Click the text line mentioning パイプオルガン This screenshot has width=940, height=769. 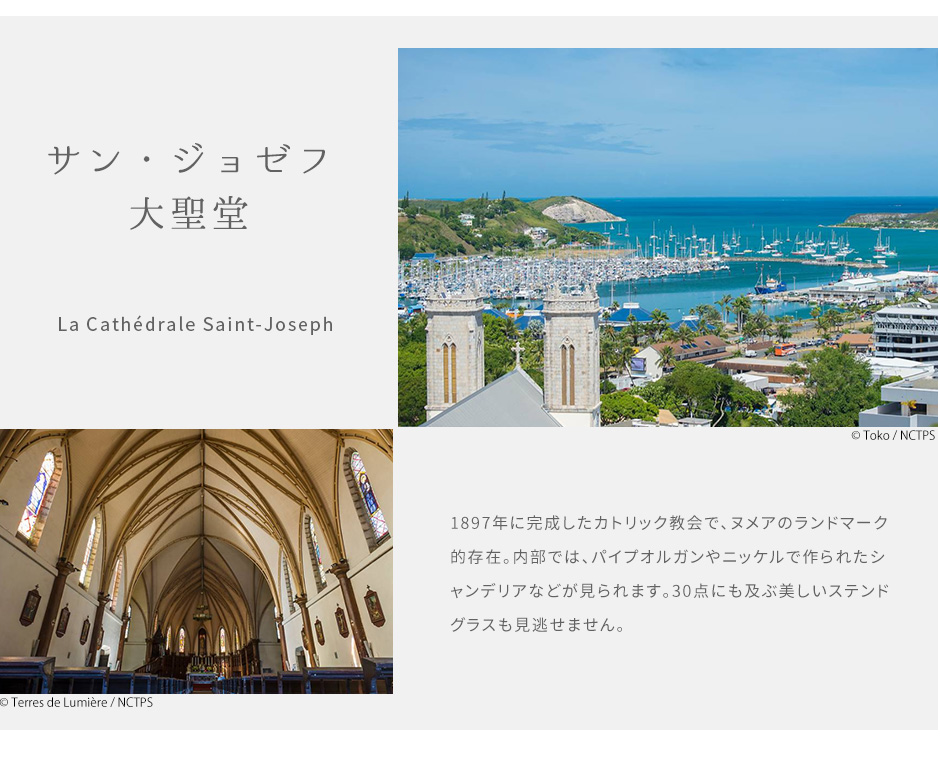[668, 557]
